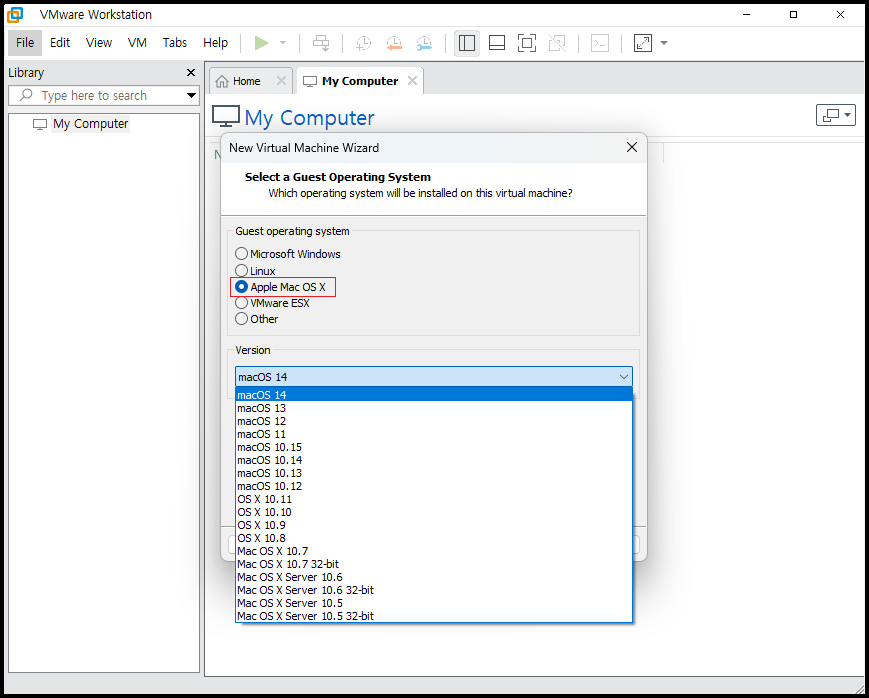Maximize the VMware Workstation window

click(794, 14)
